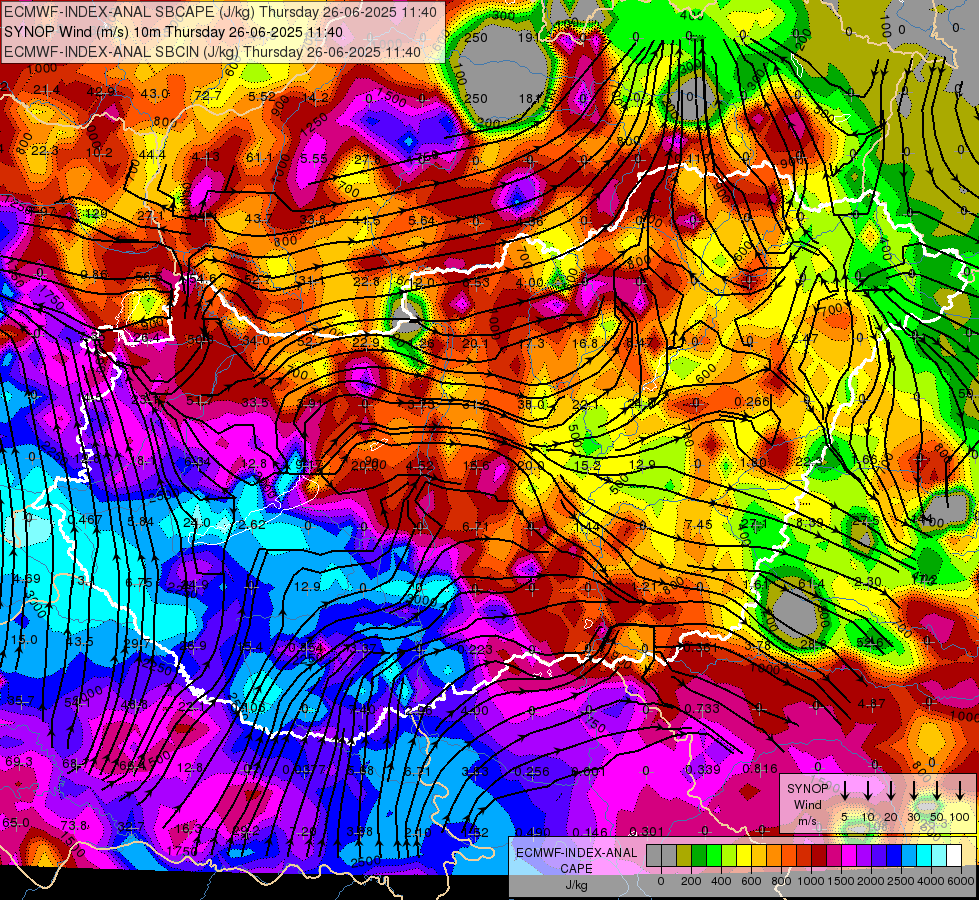
Task: Click the 14.2 CIN value on map
Action: point(315,97)
